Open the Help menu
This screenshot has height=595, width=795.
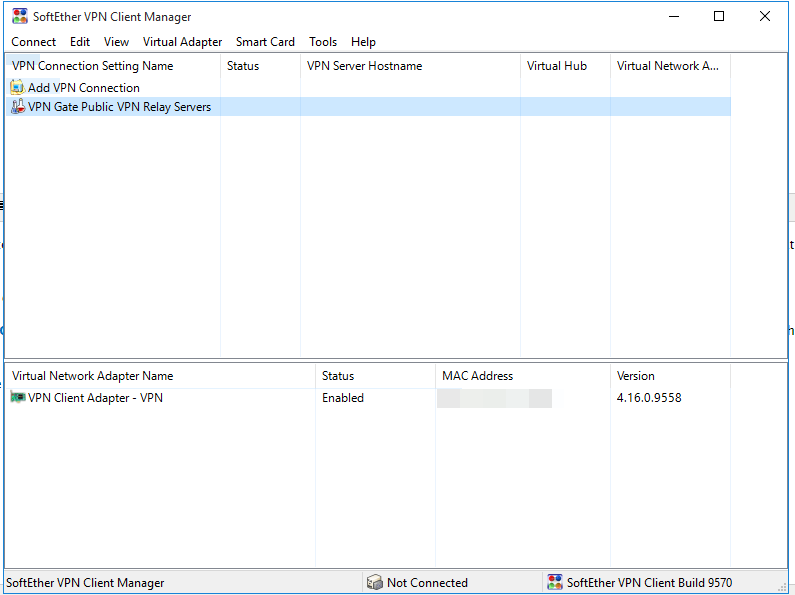[363, 42]
